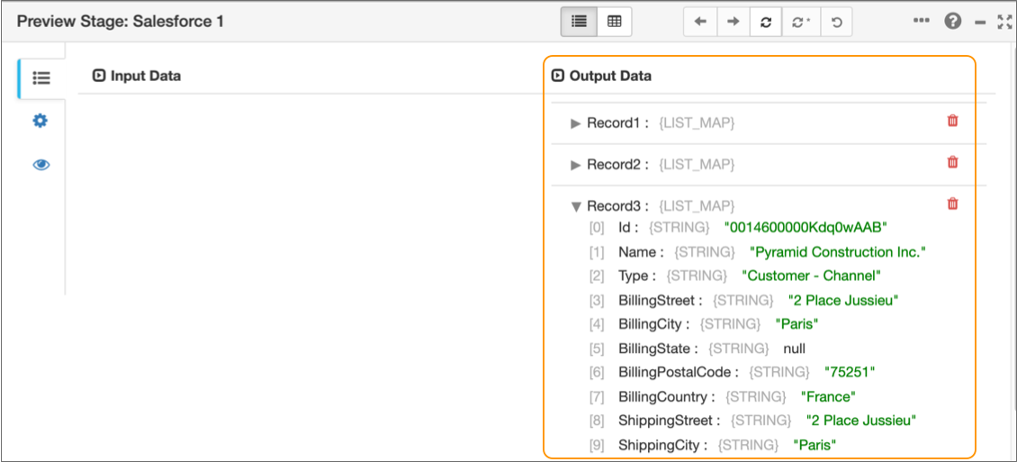Click the eye icon in left sidebar

[x=41, y=165]
